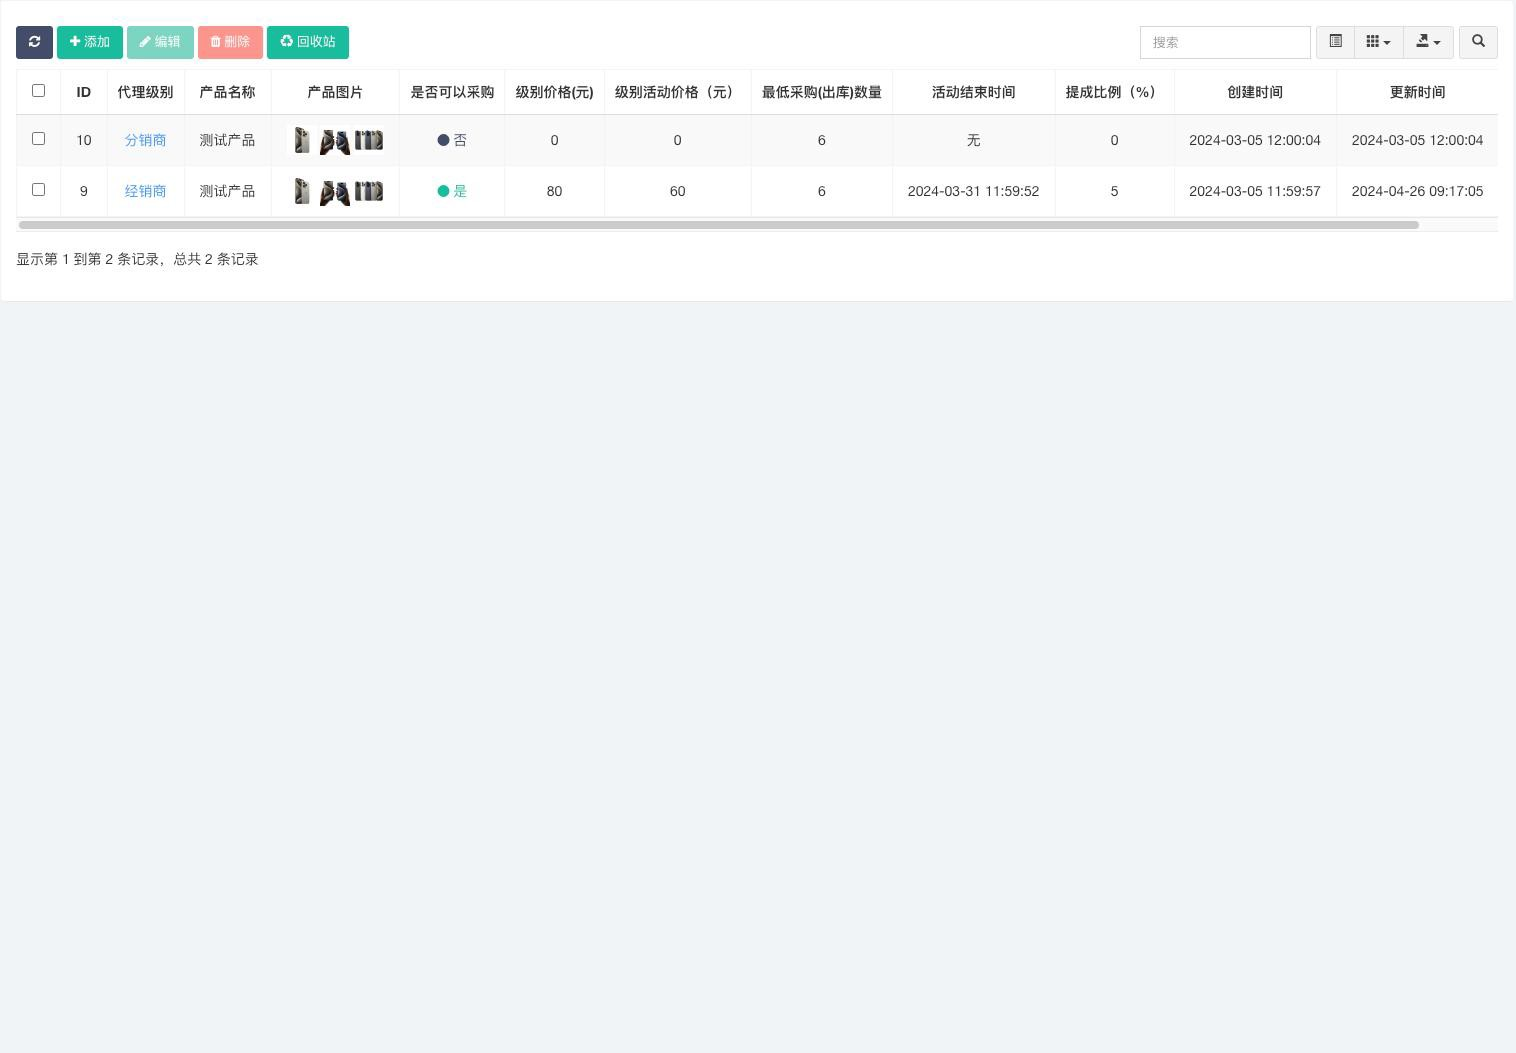Click the 活动结束时间 column header
This screenshot has width=1516, height=1053.
click(973, 92)
